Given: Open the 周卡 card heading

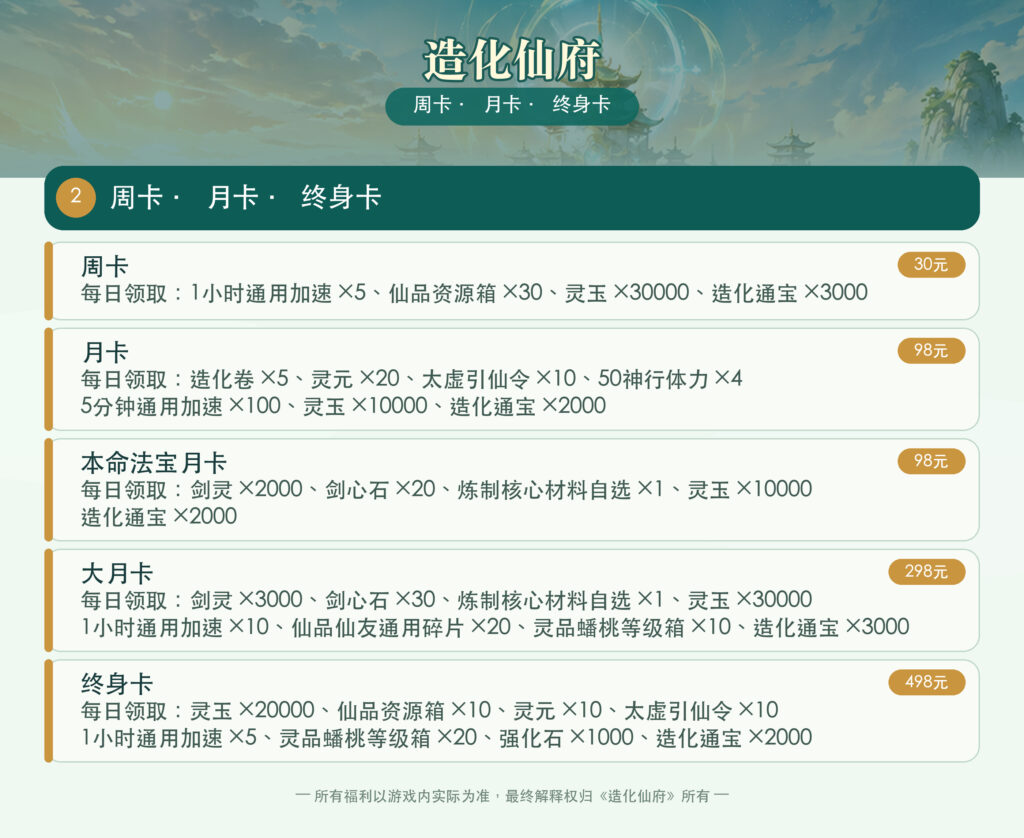Looking at the screenshot, I should (104, 266).
